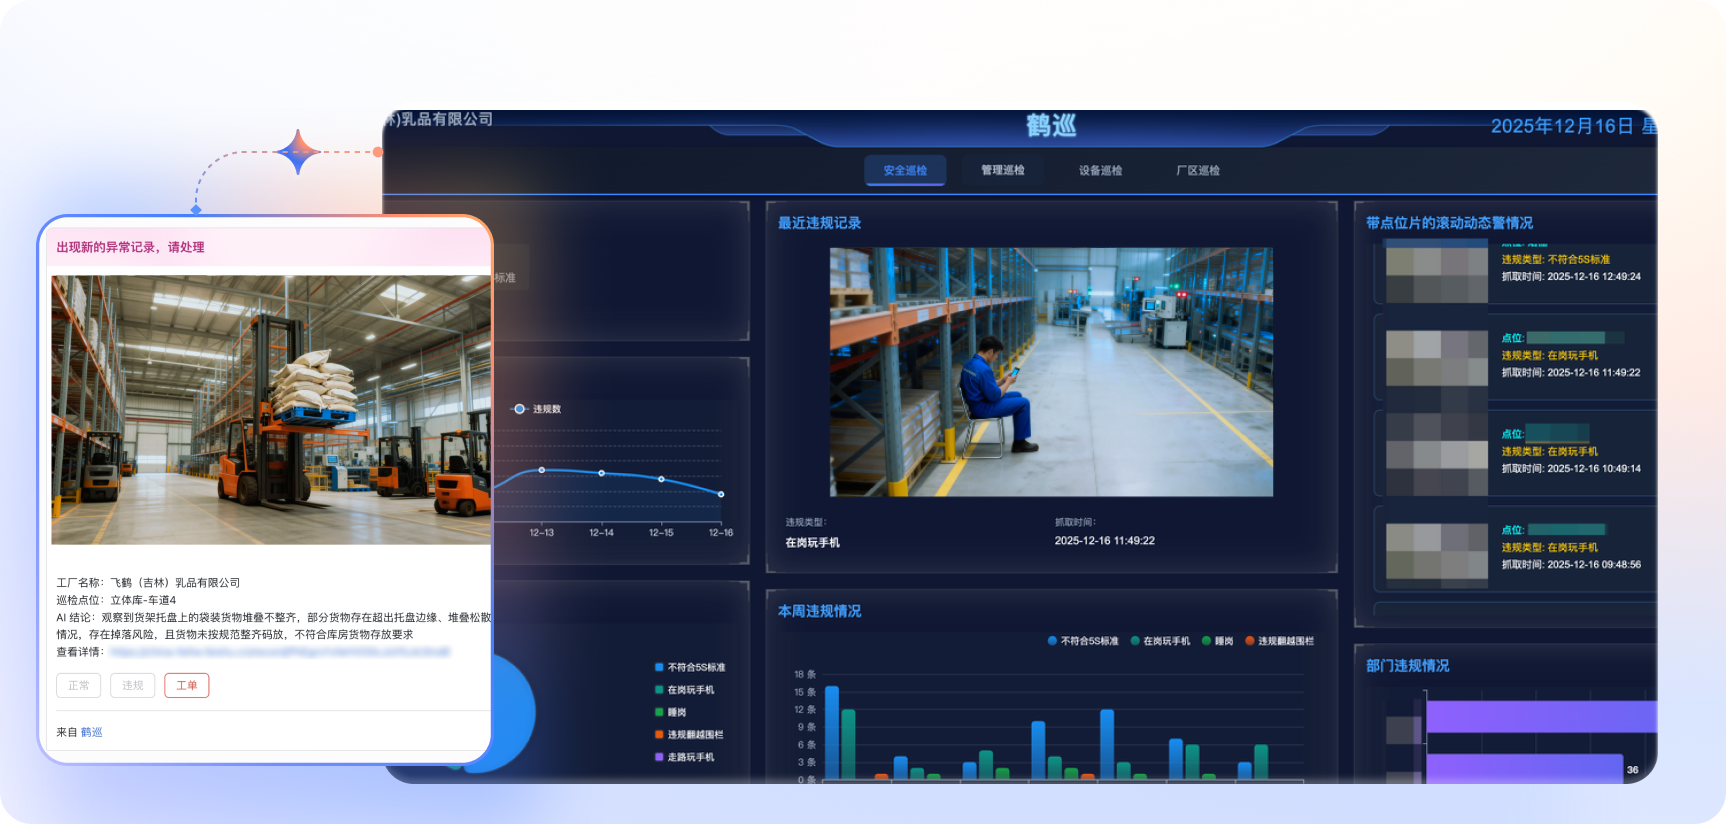Switch to the 安全巡检 tab

(x=905, y=170)
